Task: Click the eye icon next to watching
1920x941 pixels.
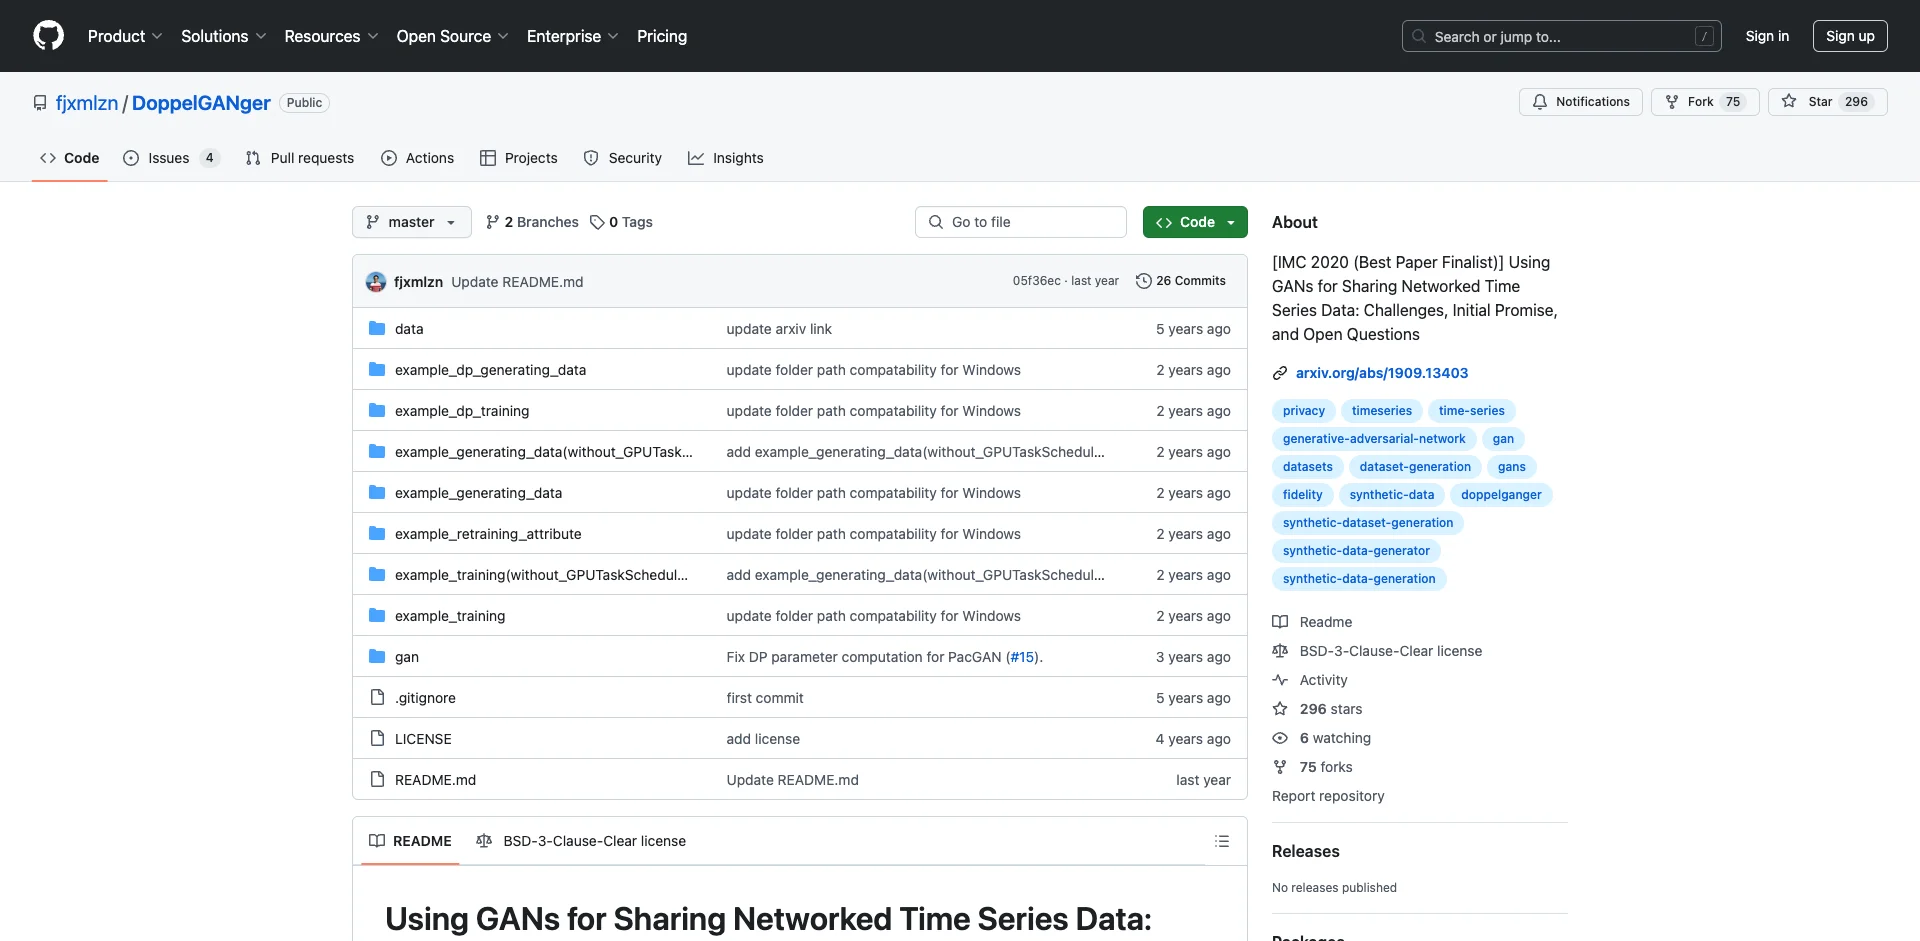Action: point(1280,738)
